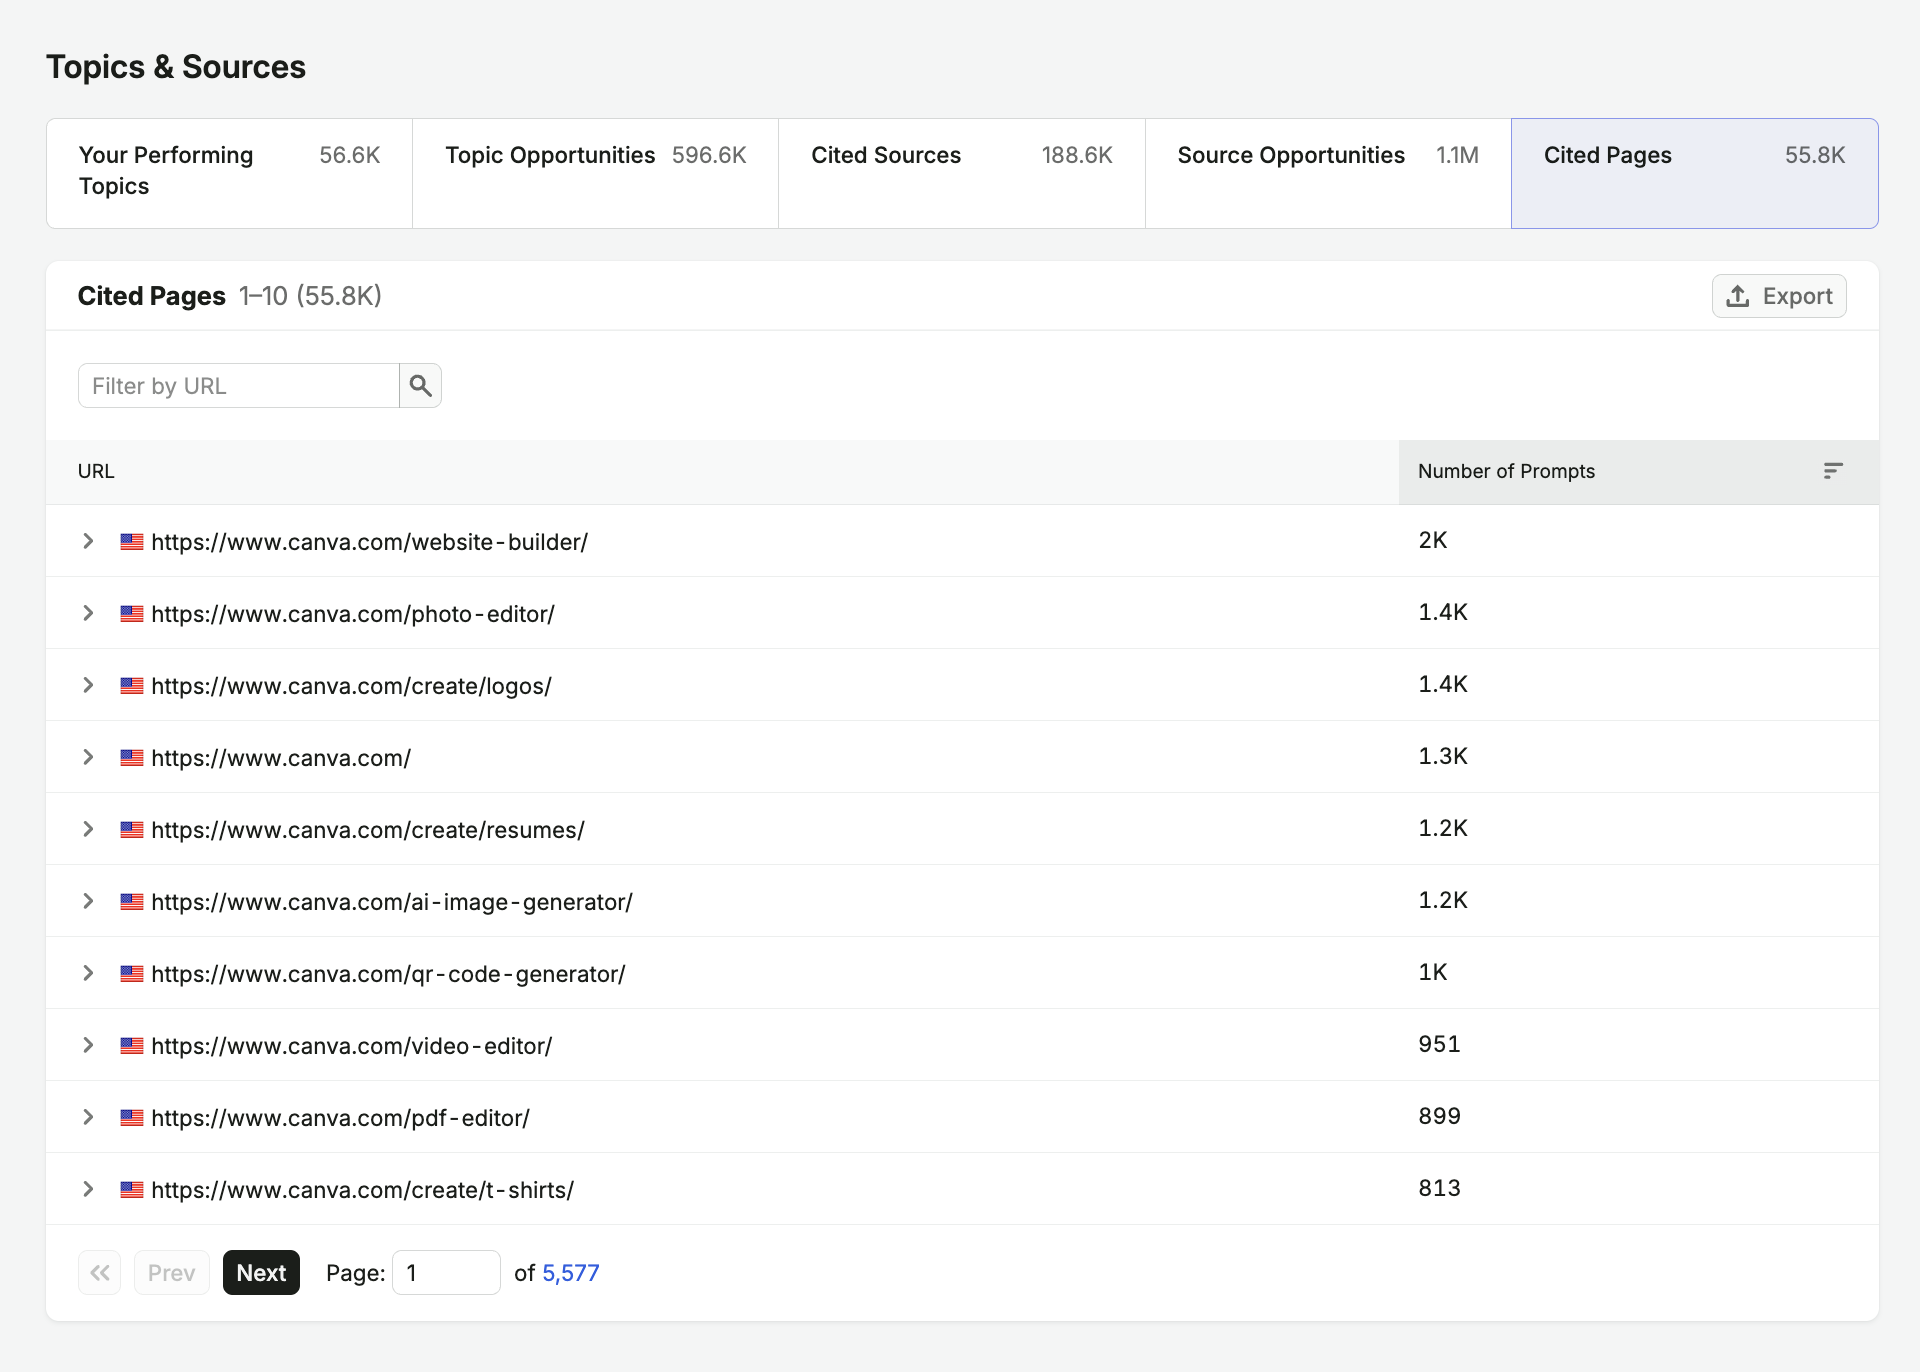Open the pdf-editor URL link
Screen dimensions: 1920x1372
coord(341,1118)
